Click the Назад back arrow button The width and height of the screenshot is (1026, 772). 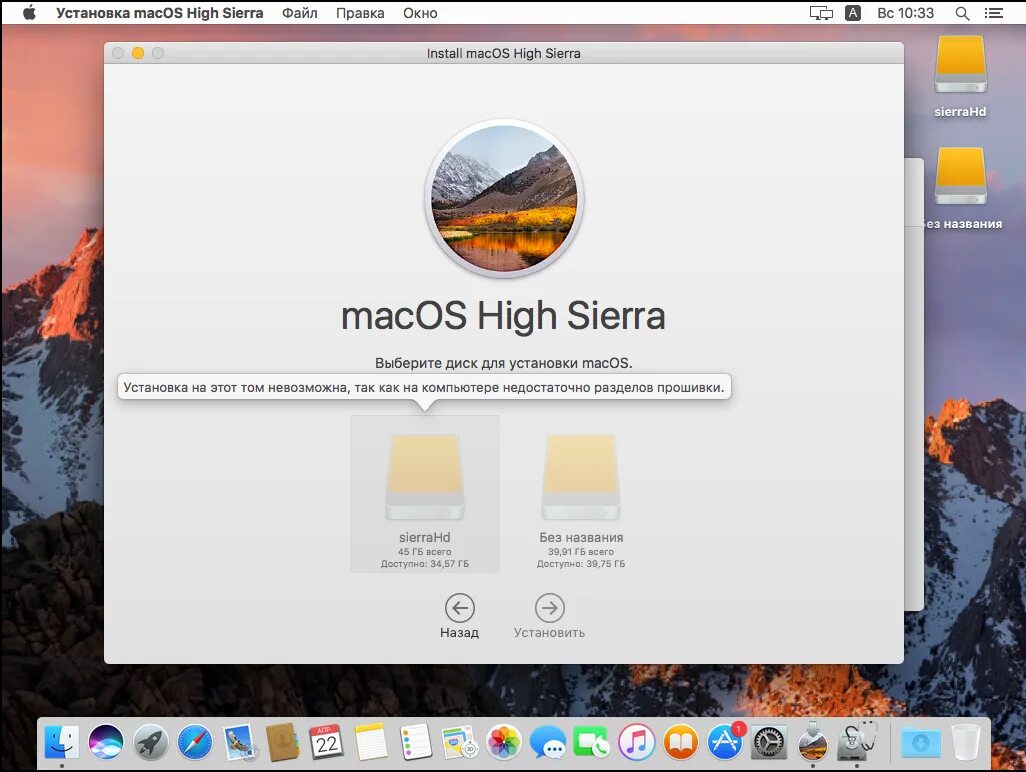click(459, 608)
